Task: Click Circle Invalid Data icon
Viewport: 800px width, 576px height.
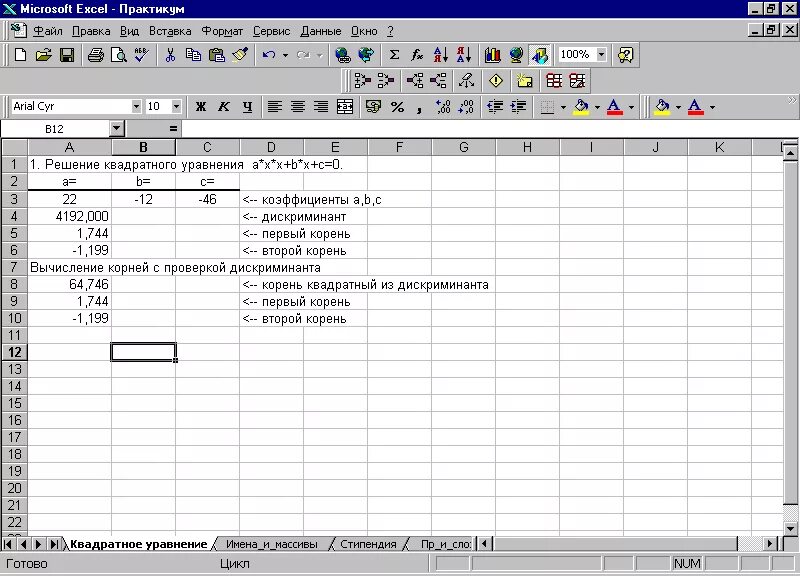Action: click(x=554, y=81)
